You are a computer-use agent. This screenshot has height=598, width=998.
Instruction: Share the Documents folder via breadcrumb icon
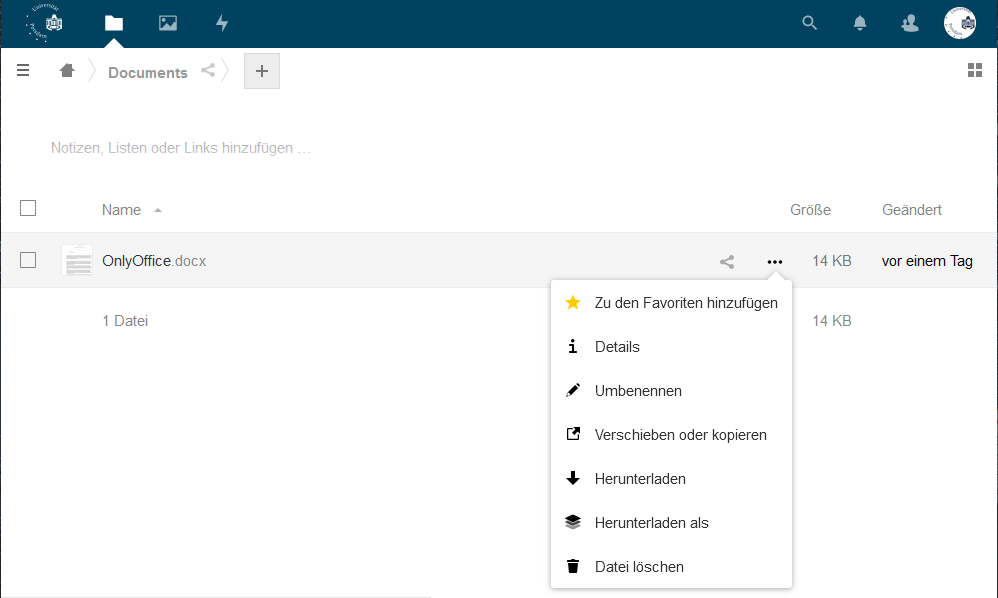(x=208, y=71)
